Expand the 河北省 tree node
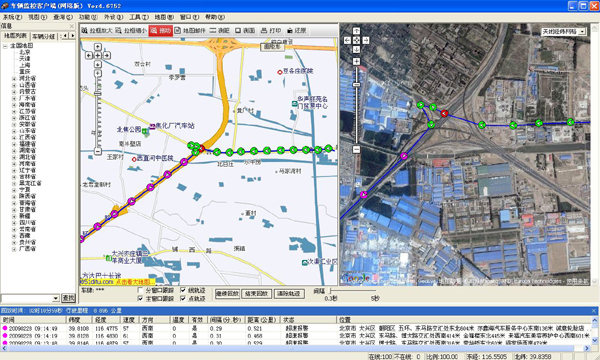The width and height of the screenshot is (600, 360). click(x=14, y=78)
